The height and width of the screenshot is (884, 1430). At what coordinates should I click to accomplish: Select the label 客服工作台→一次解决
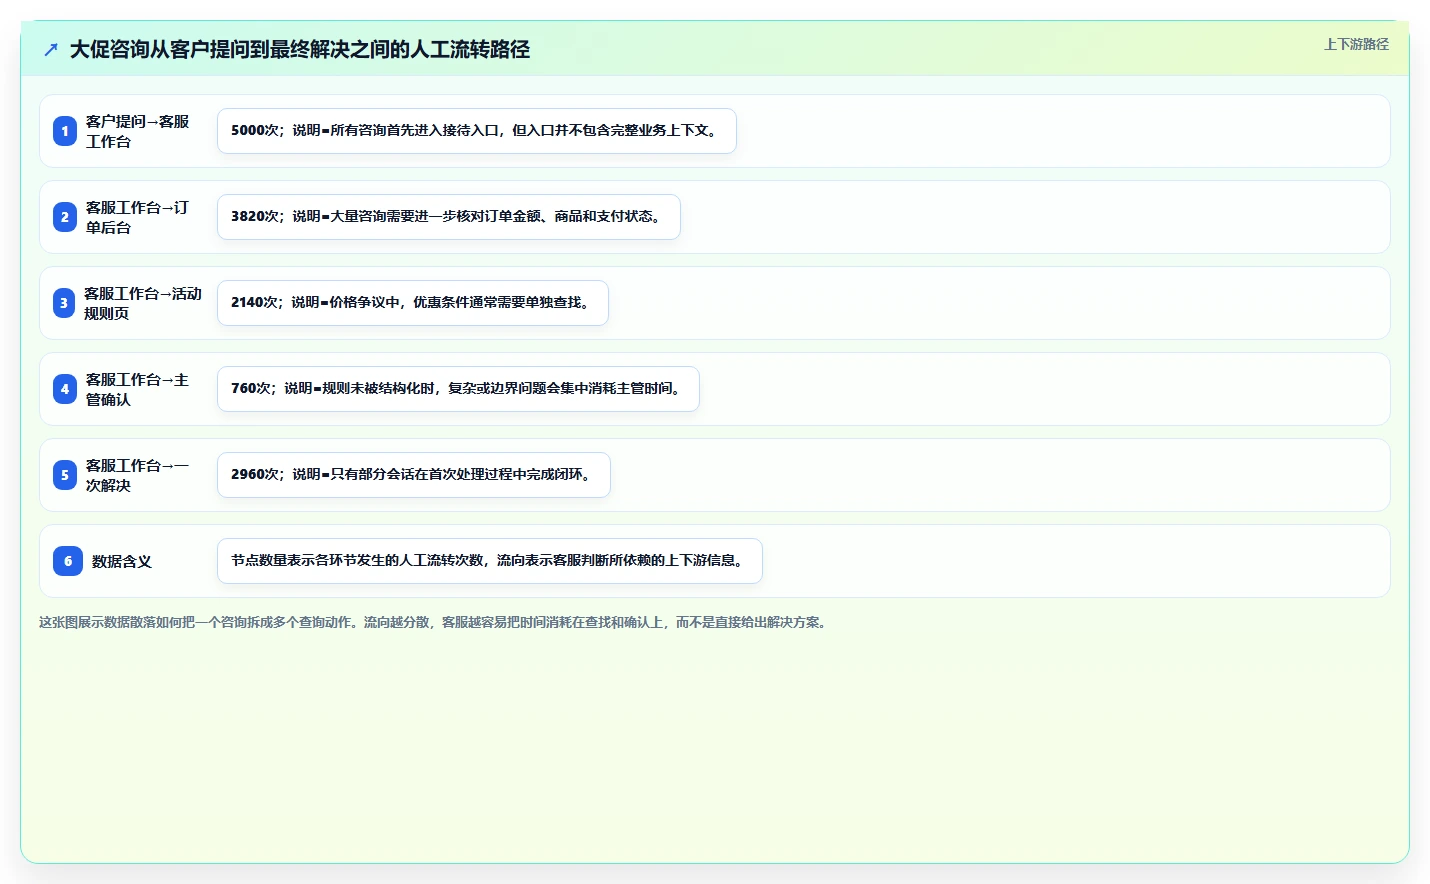[138, 475]
